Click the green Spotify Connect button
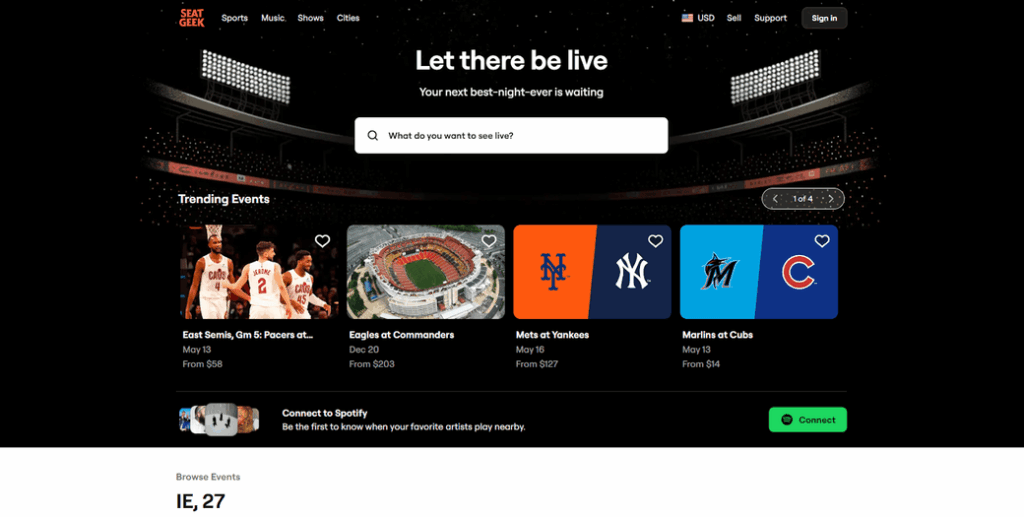The width and height of the screenshot is (1024, 517). (807, 420)
